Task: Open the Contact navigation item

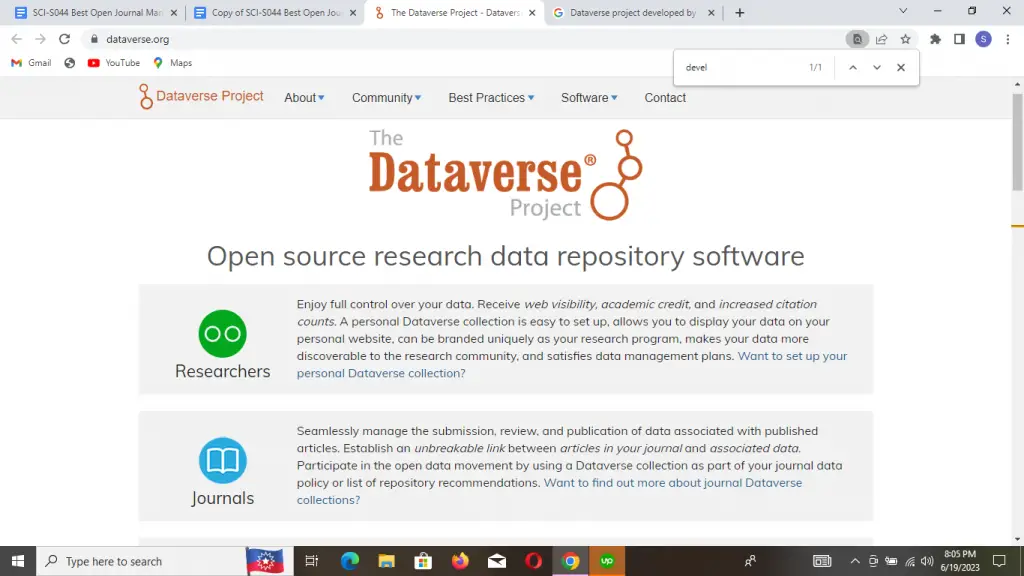Action: click(665, 98)
